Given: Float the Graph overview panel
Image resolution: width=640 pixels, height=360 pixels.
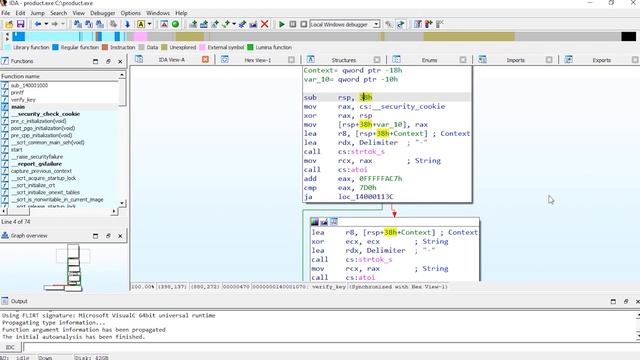Looking at the screenshot, I should (108, 236).
